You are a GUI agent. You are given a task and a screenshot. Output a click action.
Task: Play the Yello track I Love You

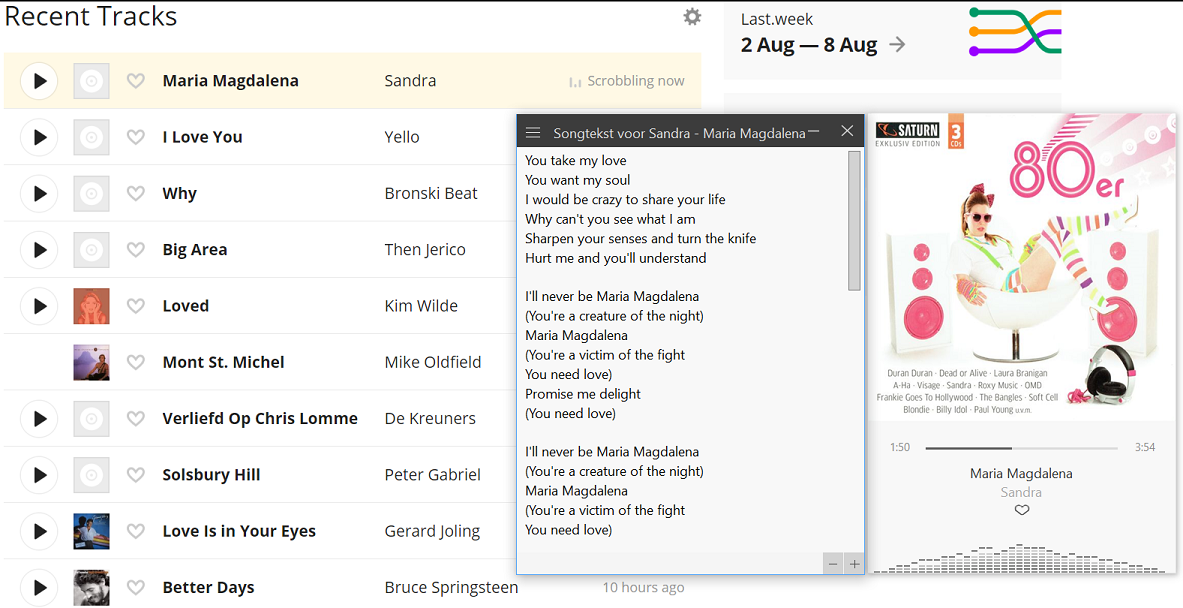click(x=39, y=137)
